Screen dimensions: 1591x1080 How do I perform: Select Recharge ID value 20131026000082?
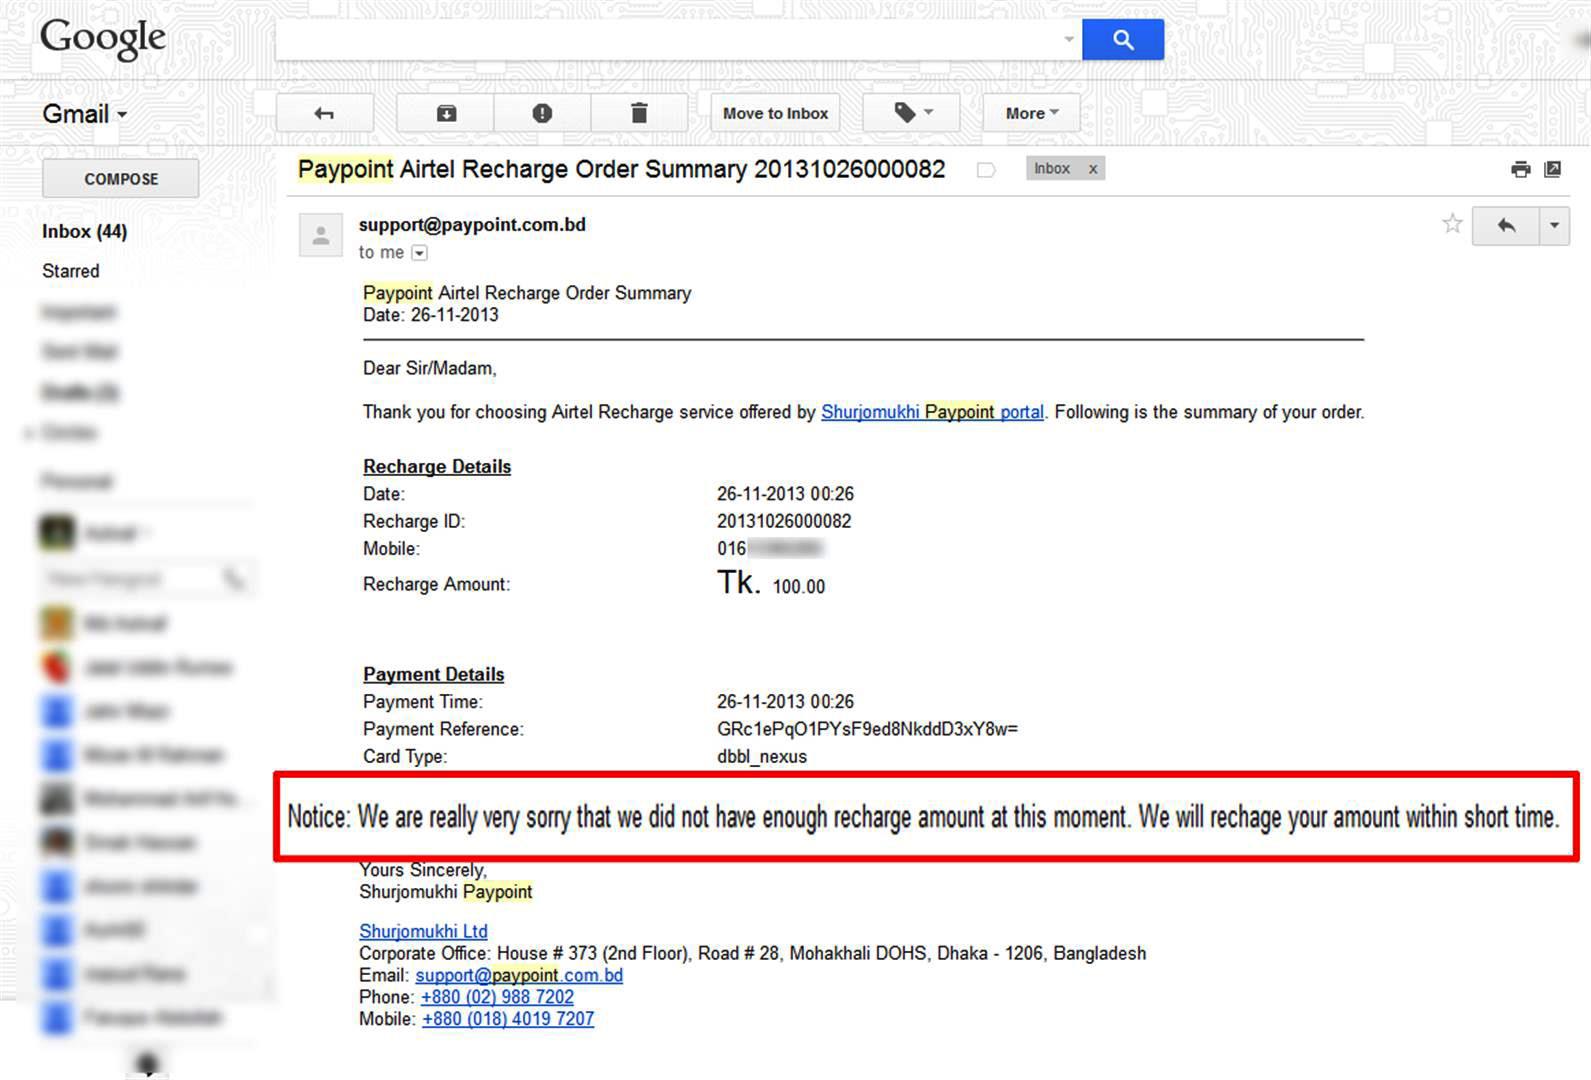click(x=784, y=521)
